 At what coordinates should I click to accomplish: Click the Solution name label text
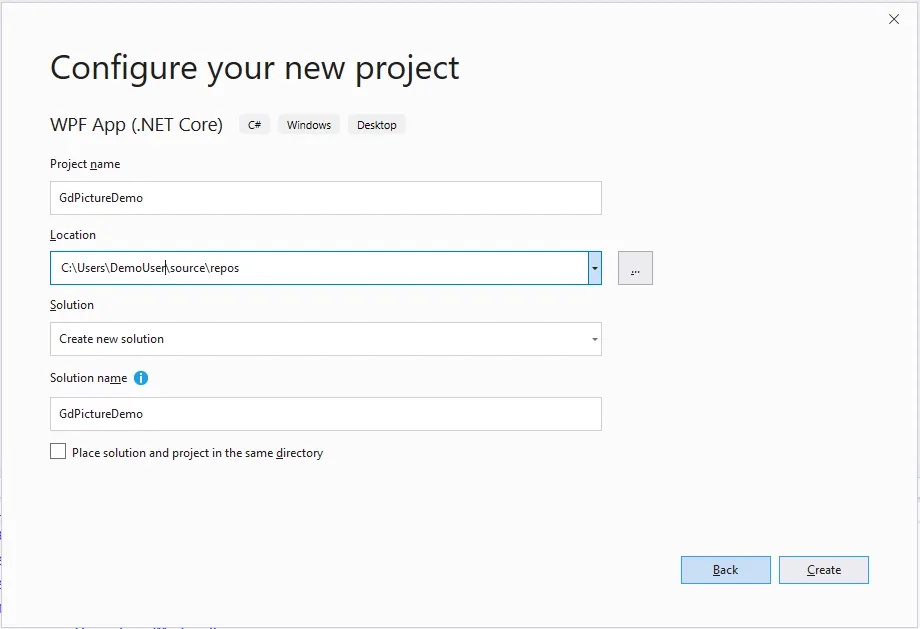pos(88,378)
